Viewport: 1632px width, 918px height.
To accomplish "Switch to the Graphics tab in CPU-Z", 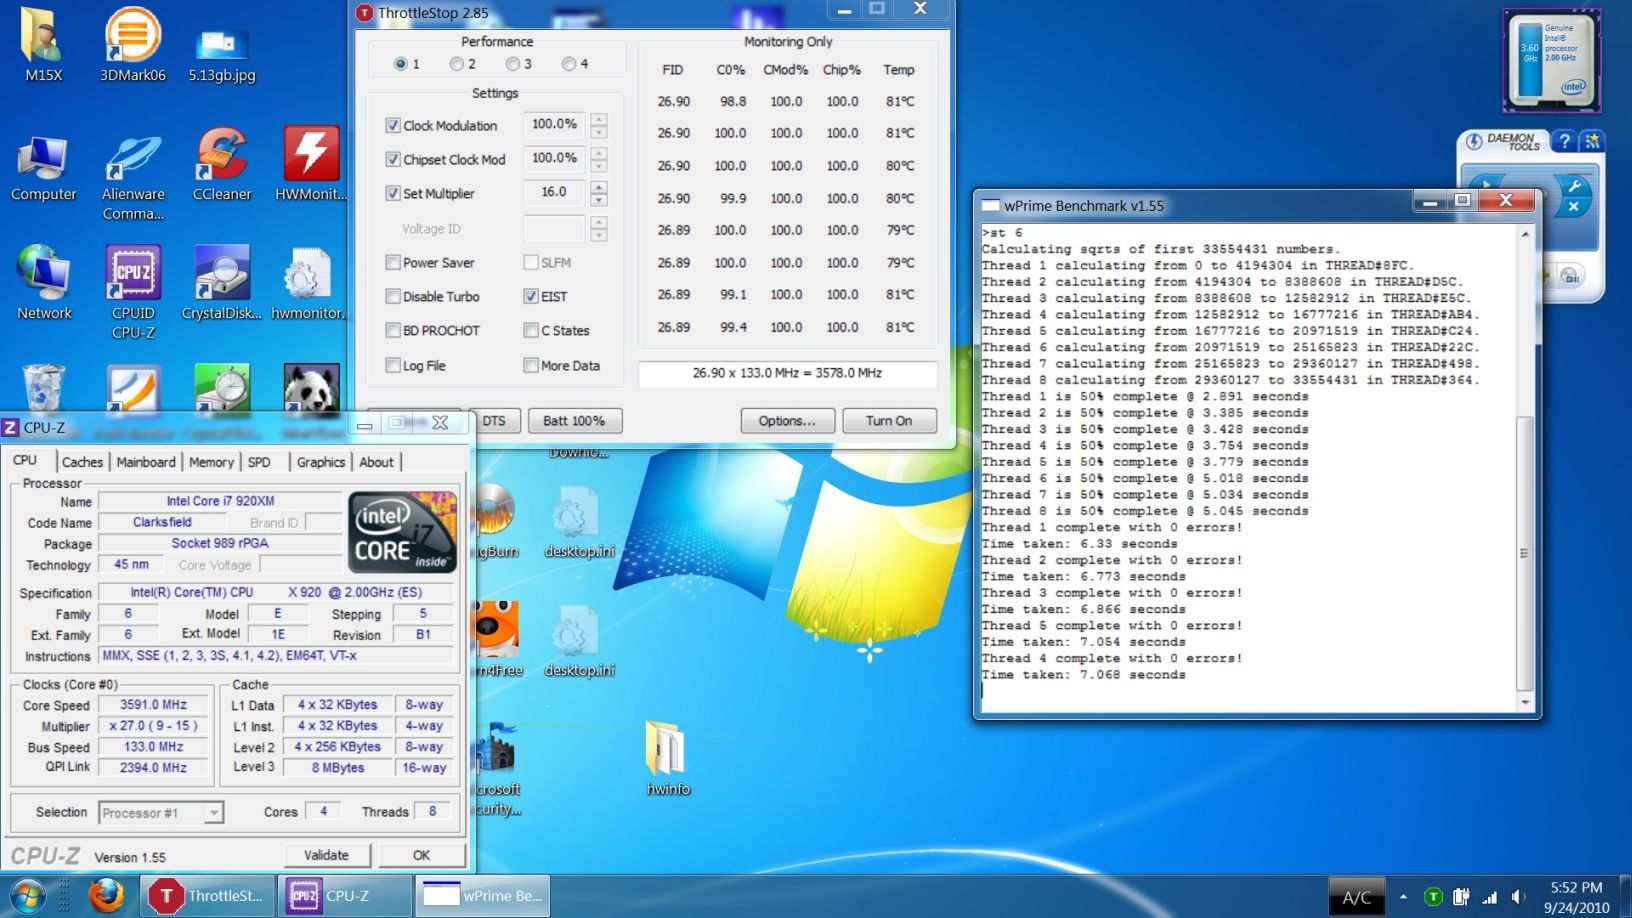I will click(320, 462).
